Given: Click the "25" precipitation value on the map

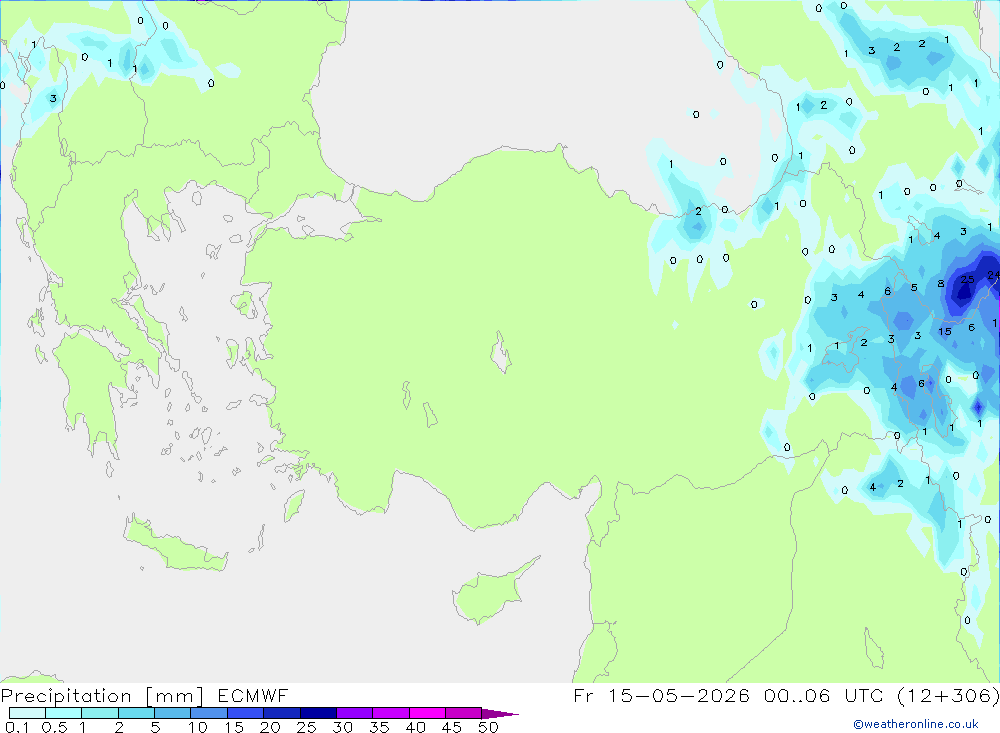Looking at the screenshot, I should [x=967, y=279].
